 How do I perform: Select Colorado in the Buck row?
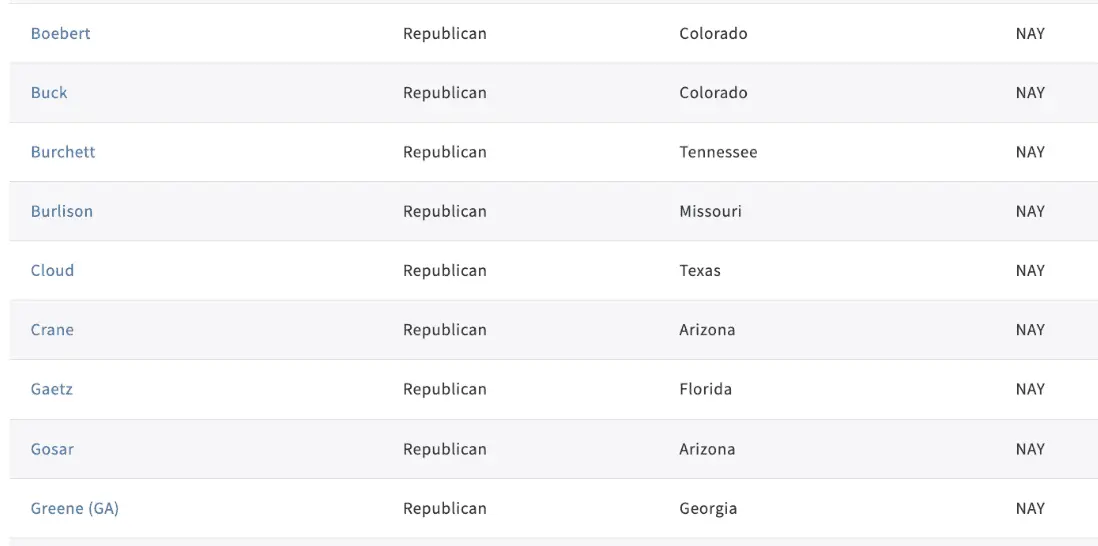[x=713, y=93]
